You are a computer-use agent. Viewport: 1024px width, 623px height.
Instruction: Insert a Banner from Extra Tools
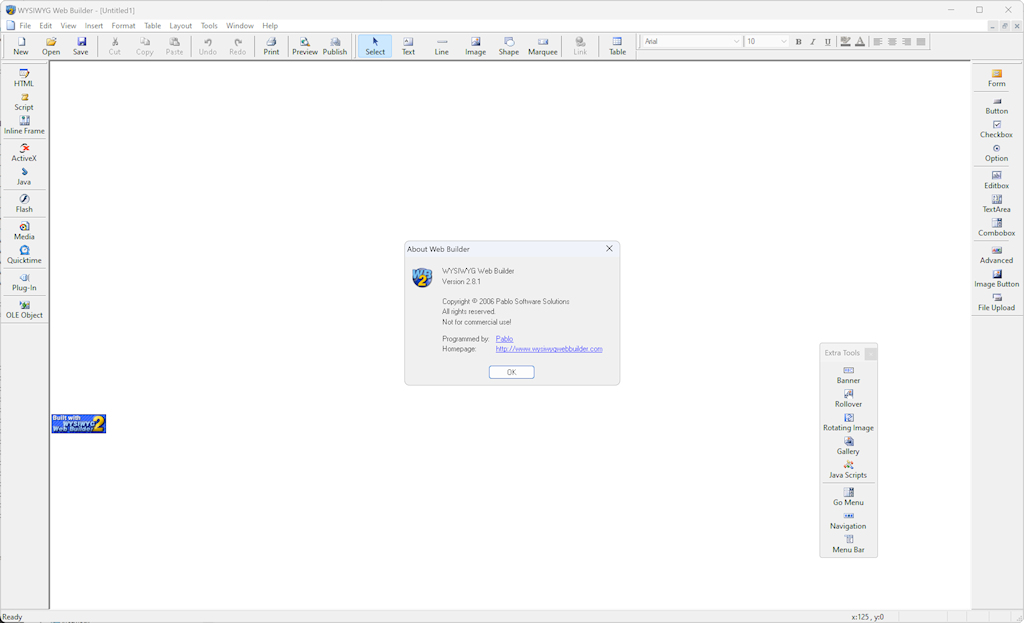pos(848,374)
